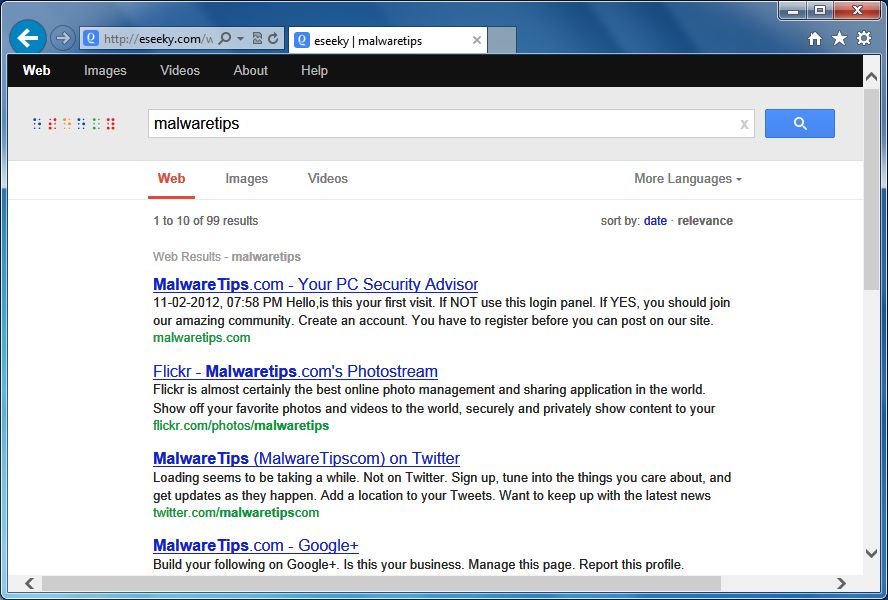The image size is (888, 600).
Task: Click the blue magnifier search button
Action: pos(800,124)
